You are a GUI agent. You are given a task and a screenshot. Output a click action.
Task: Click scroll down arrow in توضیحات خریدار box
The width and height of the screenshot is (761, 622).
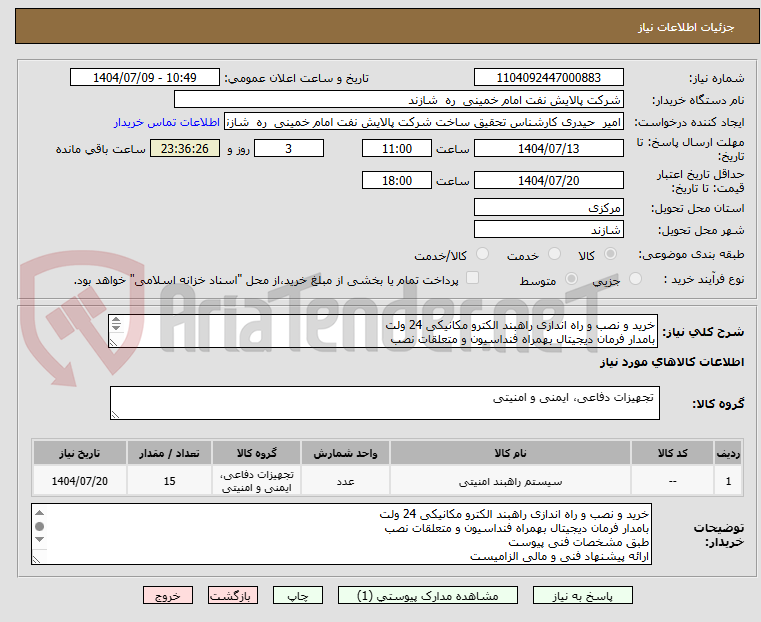click(x=40, y=540)
